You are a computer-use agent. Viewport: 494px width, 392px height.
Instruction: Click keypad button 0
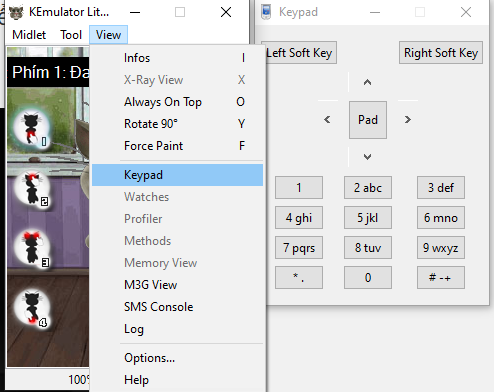pyautogui.click(x=368, y=277)
